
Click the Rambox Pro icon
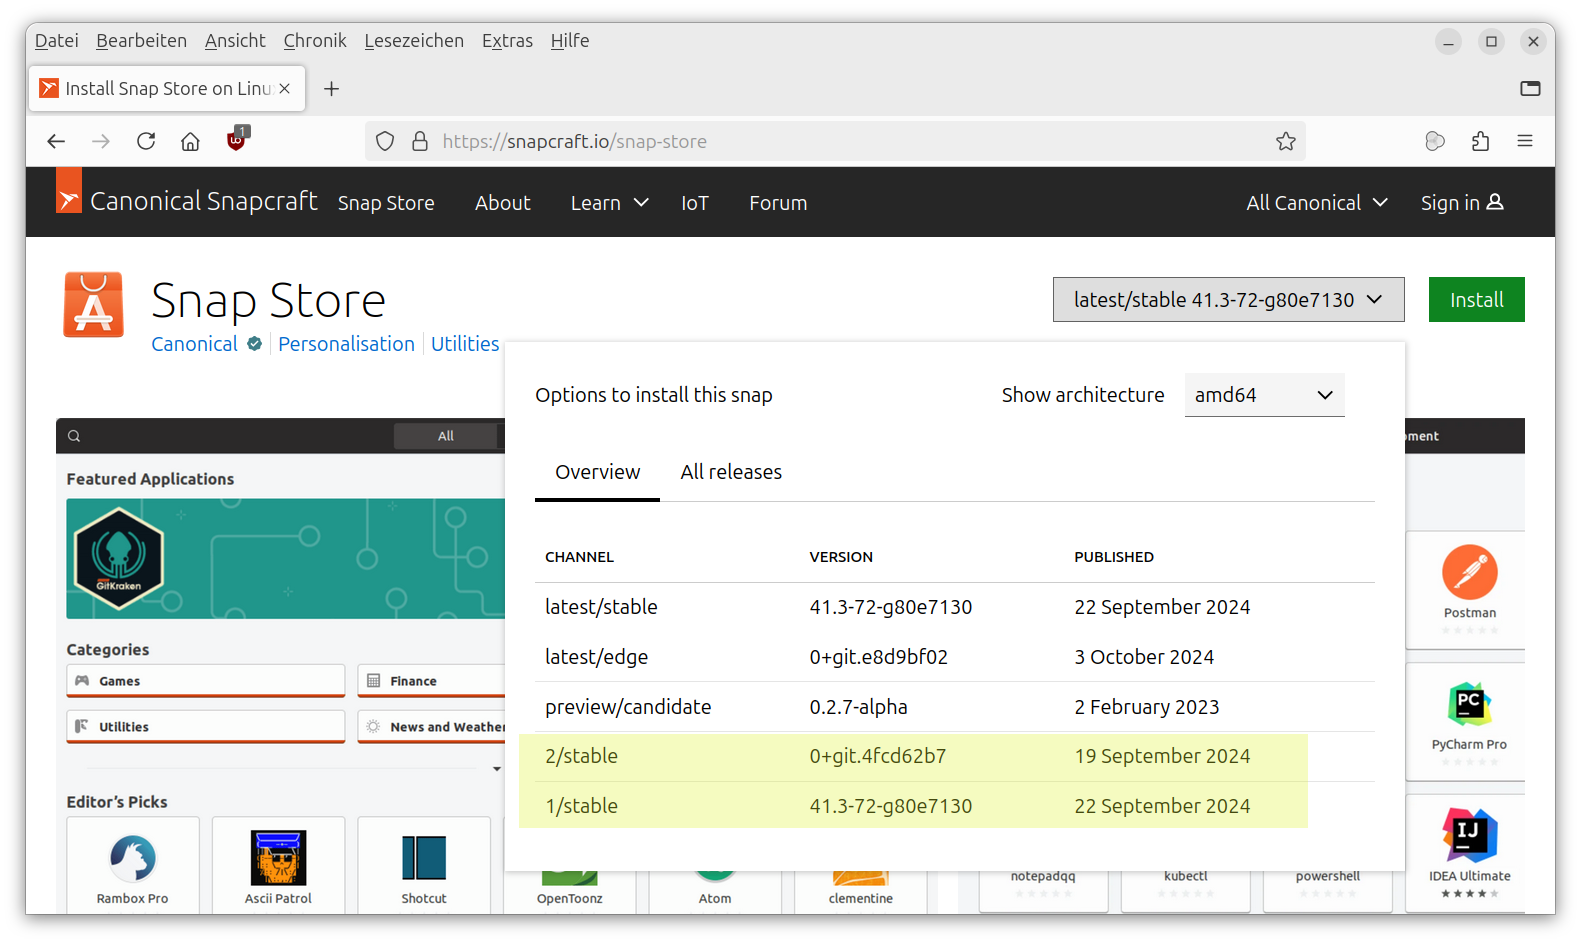tap(133, 858)
